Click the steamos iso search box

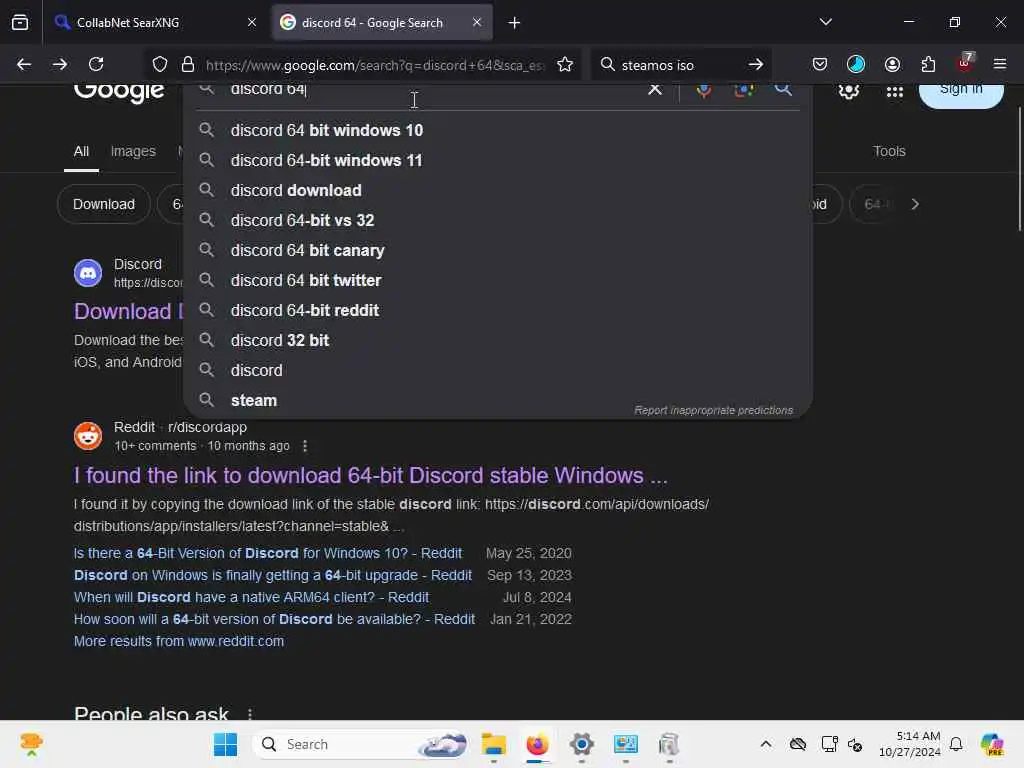coord(678,65)
